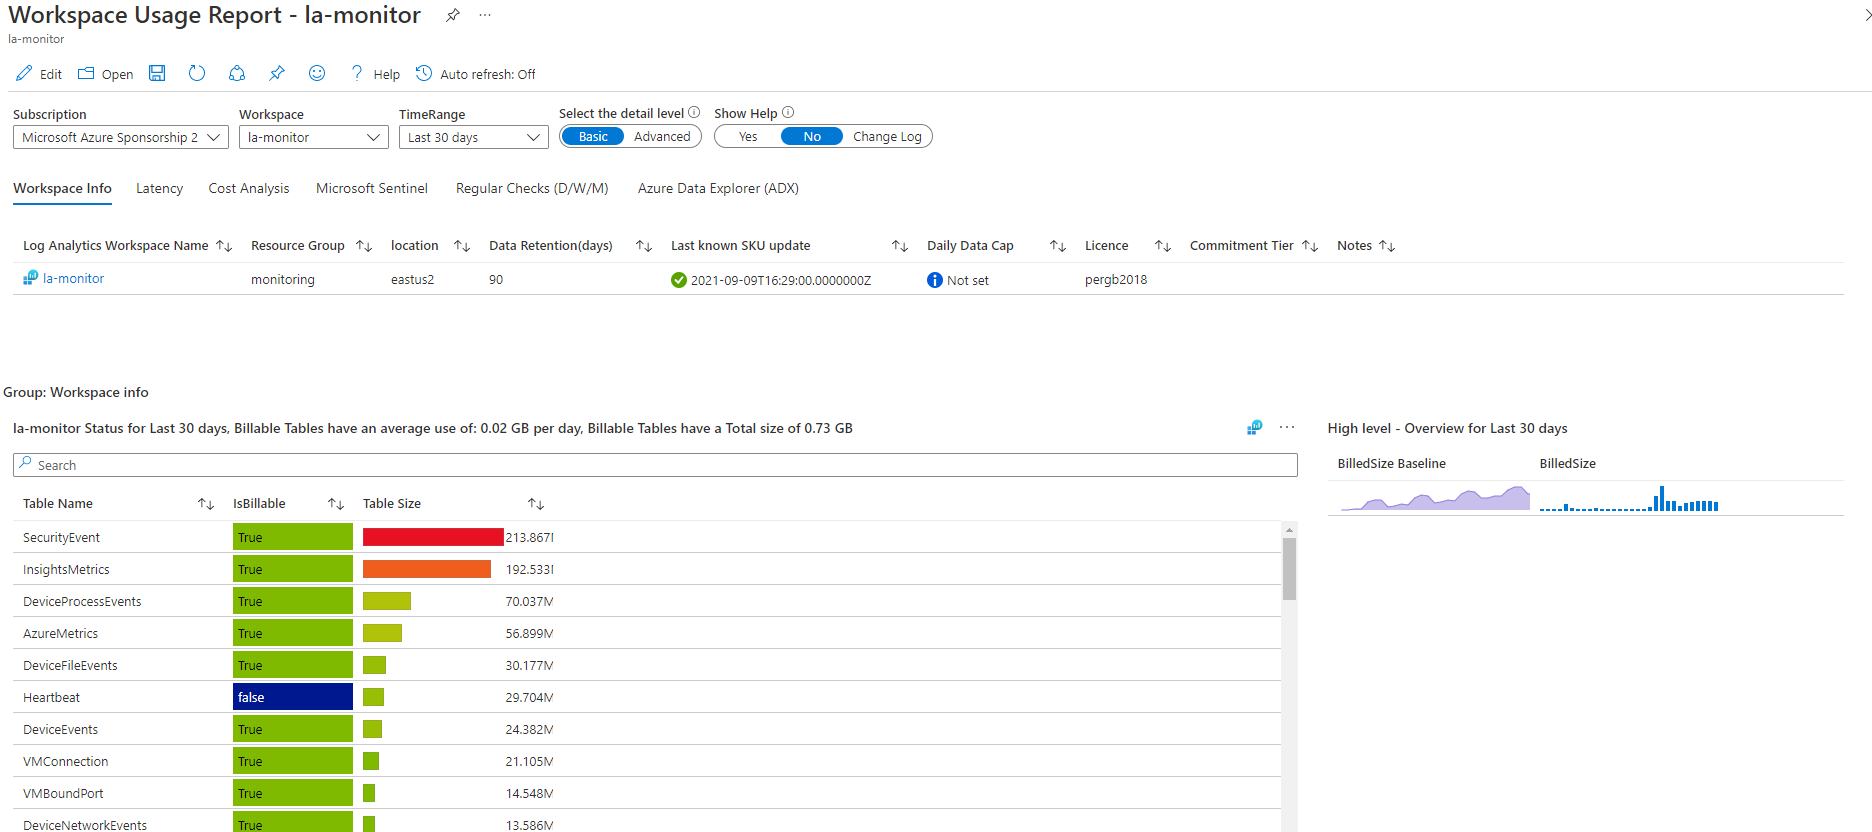Image resolution: width=1872 pixels, height=832 pixels.
Task: Click the Log Analytics icon above the table grid
Action: coord(1254,428)
